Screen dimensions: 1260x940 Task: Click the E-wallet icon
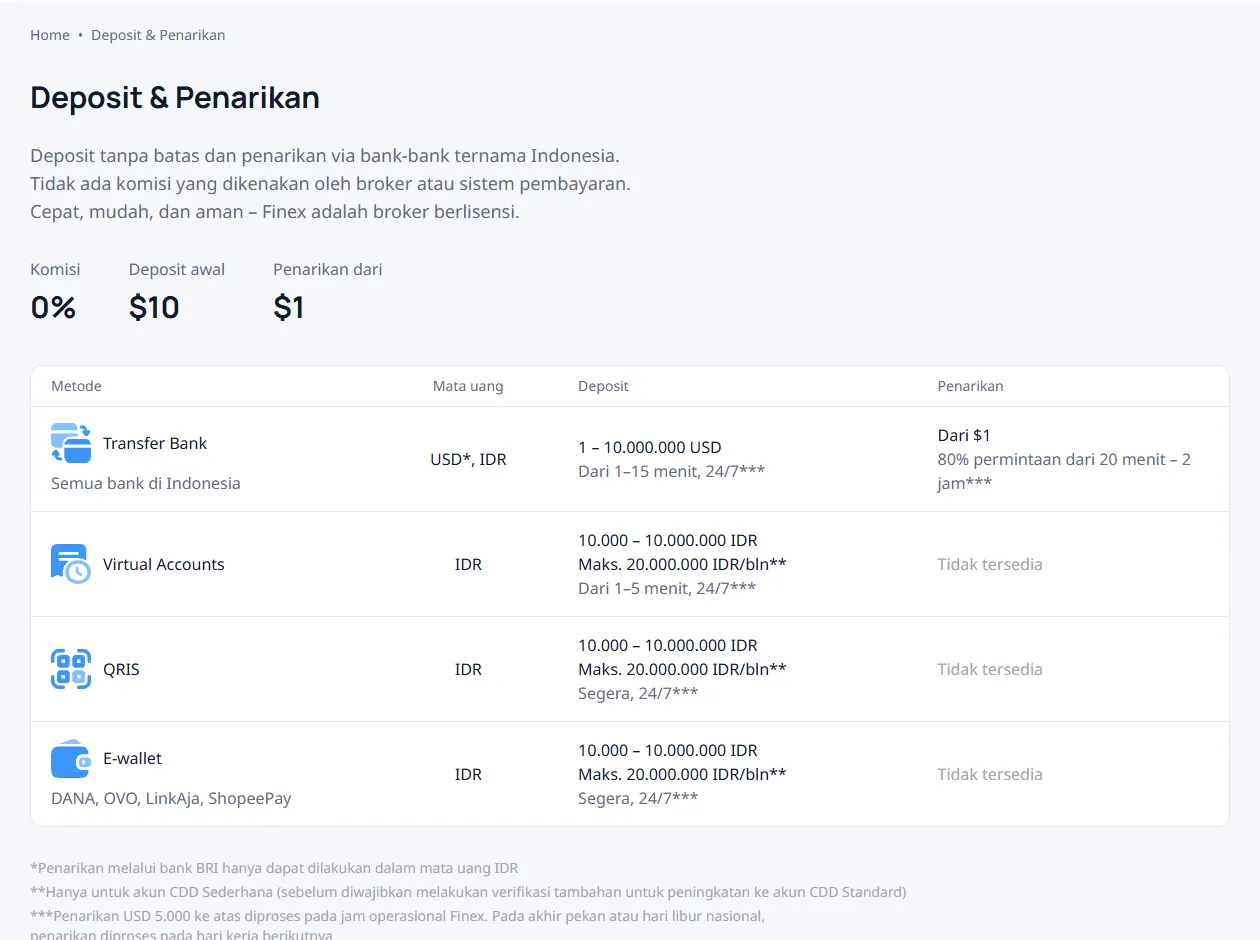click(x=71, y=758)
